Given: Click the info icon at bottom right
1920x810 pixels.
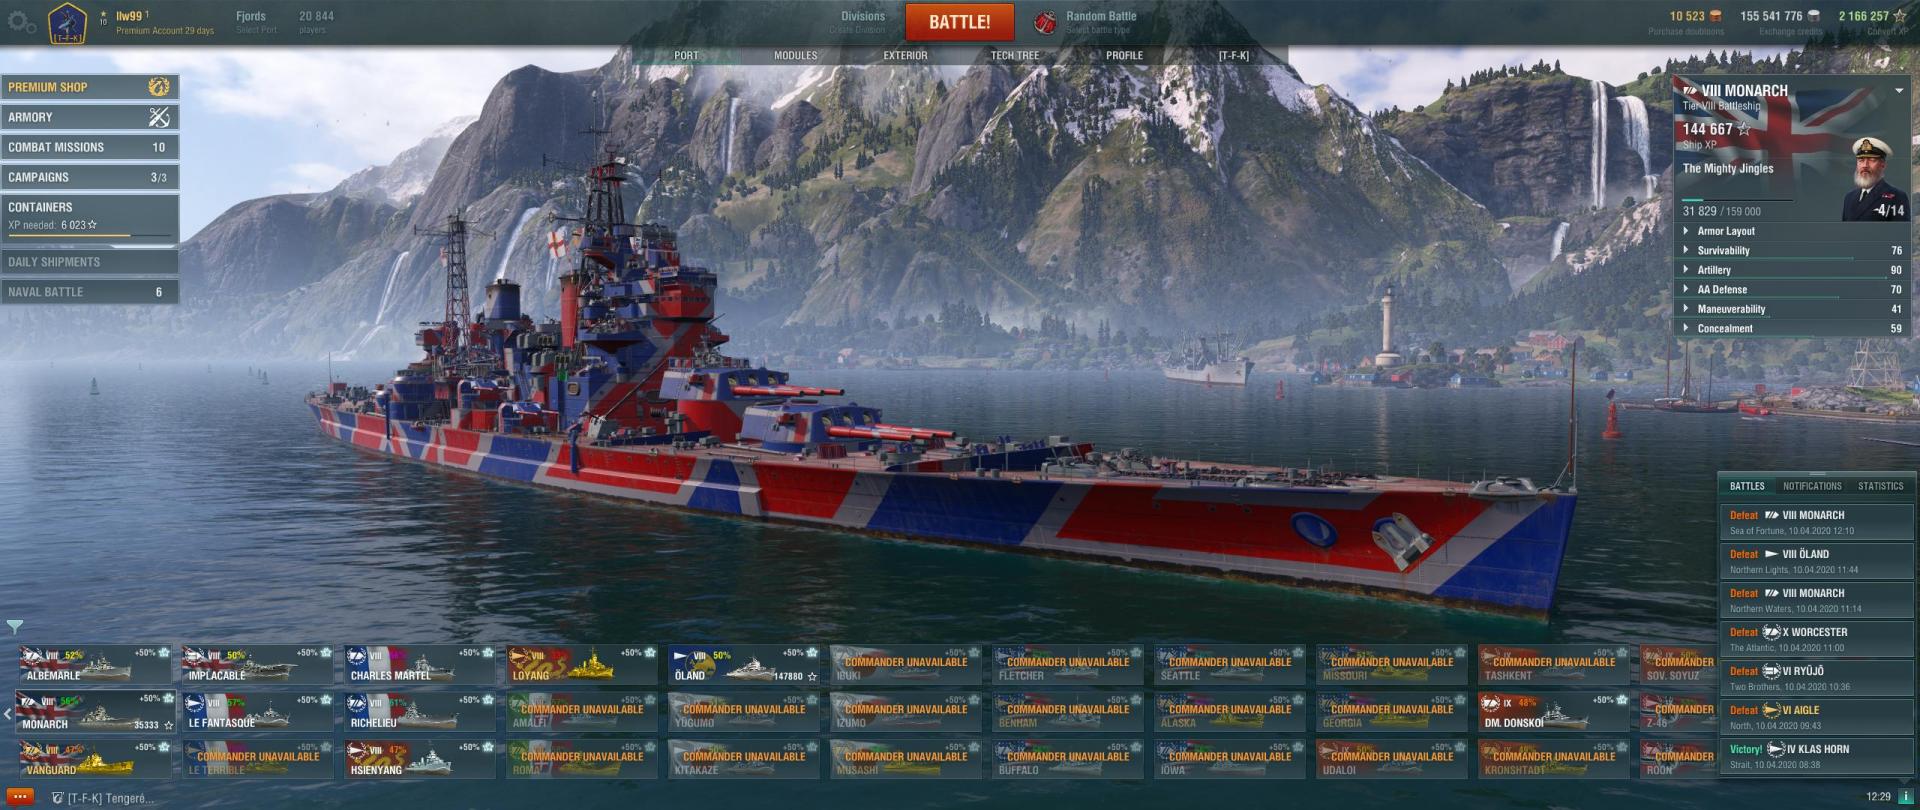Looking at the screenshot, I should point(1906,797).
